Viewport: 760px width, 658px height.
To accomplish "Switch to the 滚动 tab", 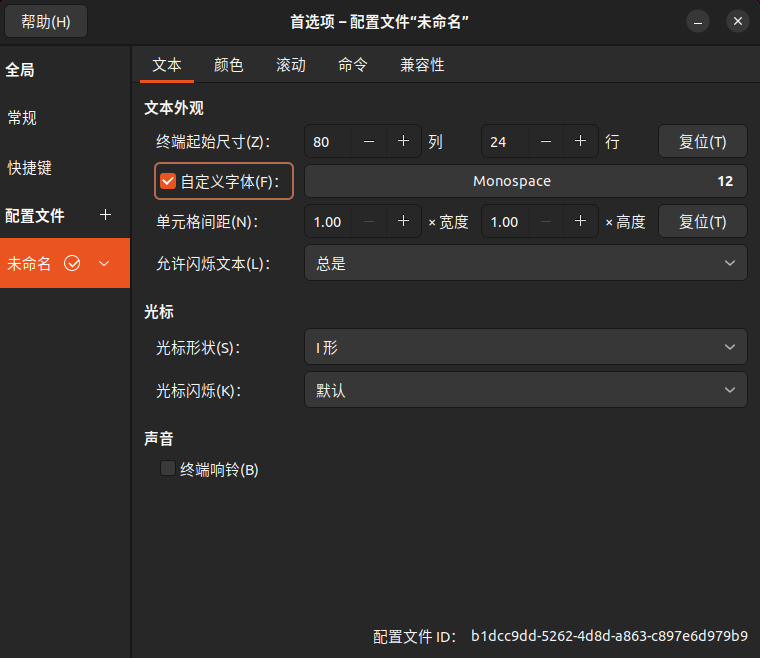I will pyautogui.click(x=291, y=65).
